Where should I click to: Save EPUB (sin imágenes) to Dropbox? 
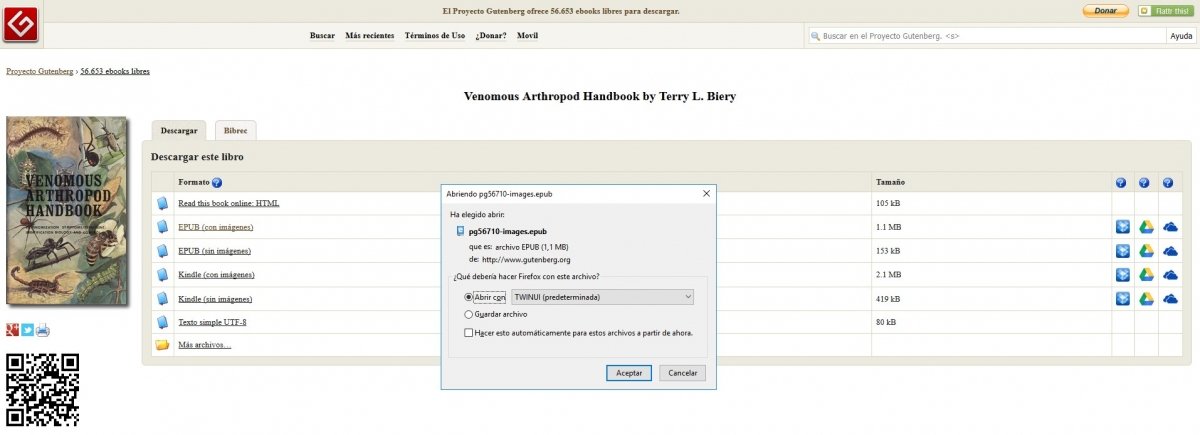coord(1122,251)
